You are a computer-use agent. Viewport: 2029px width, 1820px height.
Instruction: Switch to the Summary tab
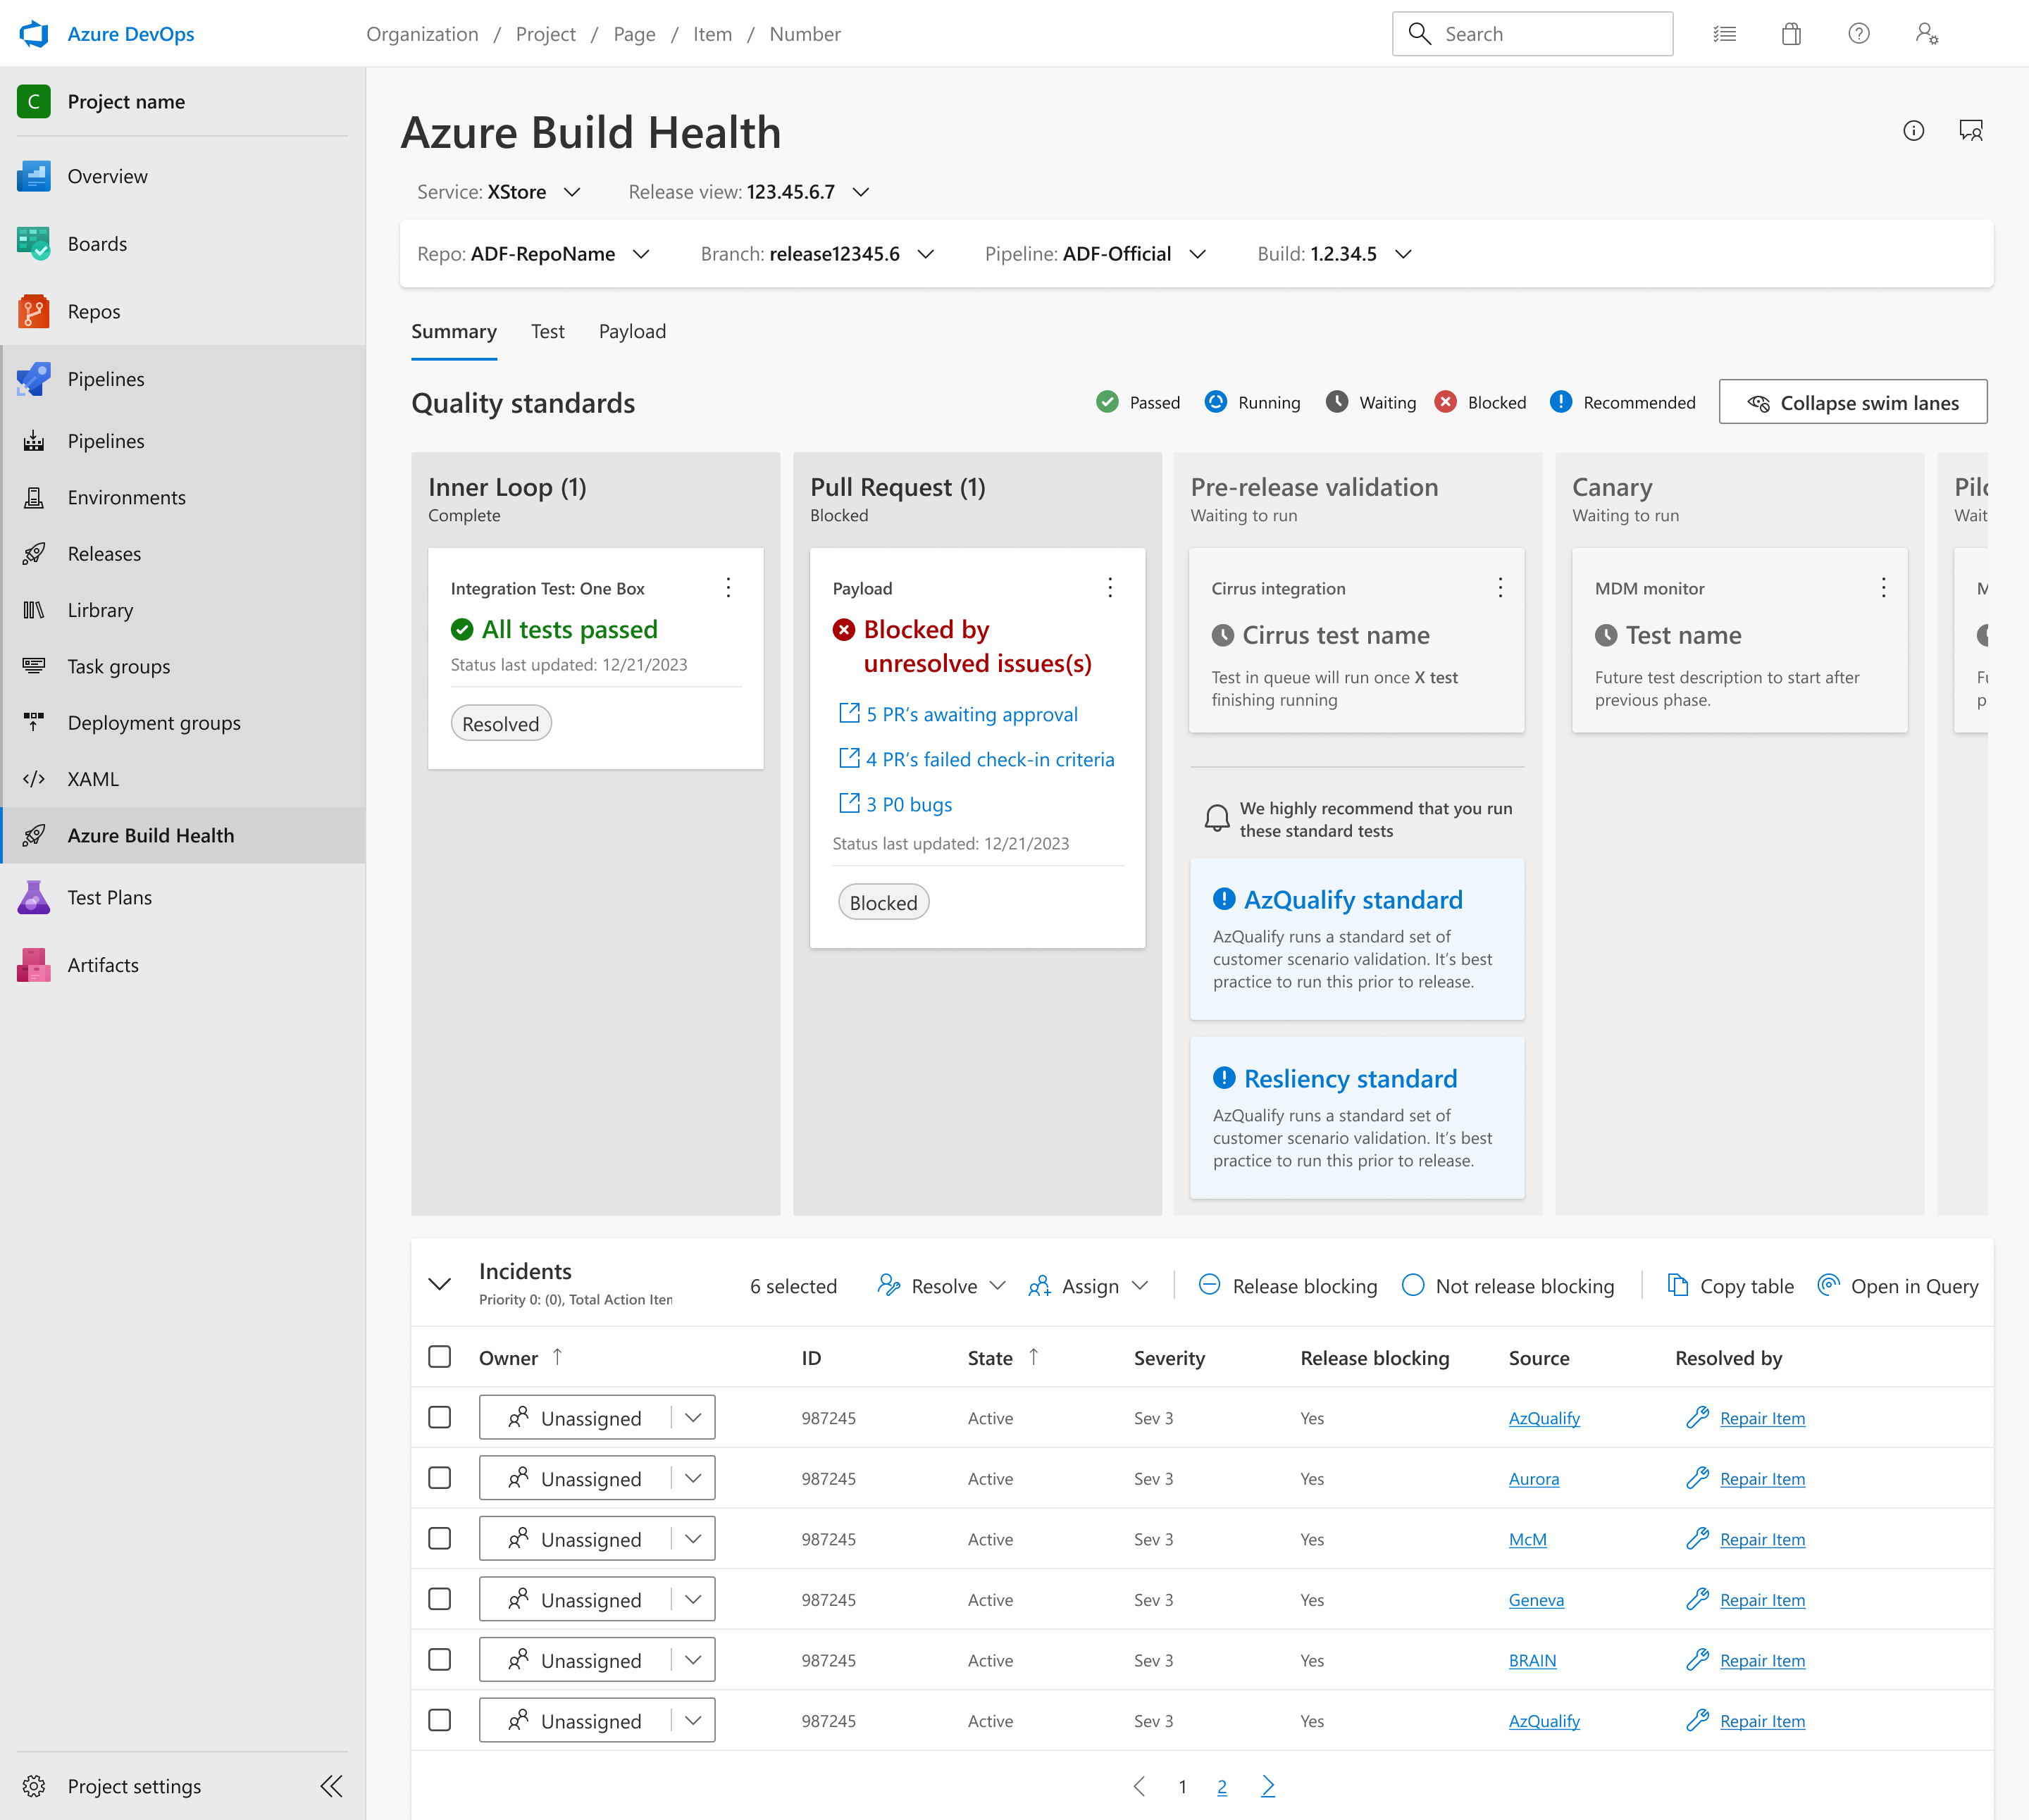(453, 332)
